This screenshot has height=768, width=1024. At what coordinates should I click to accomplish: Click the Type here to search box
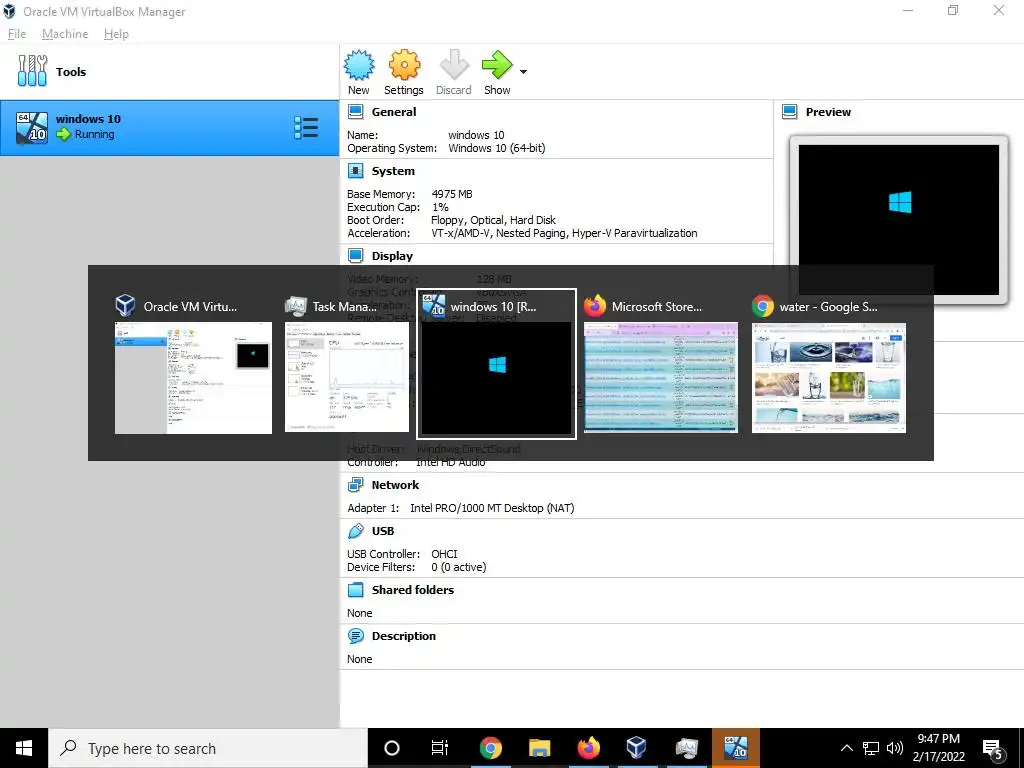208,748
